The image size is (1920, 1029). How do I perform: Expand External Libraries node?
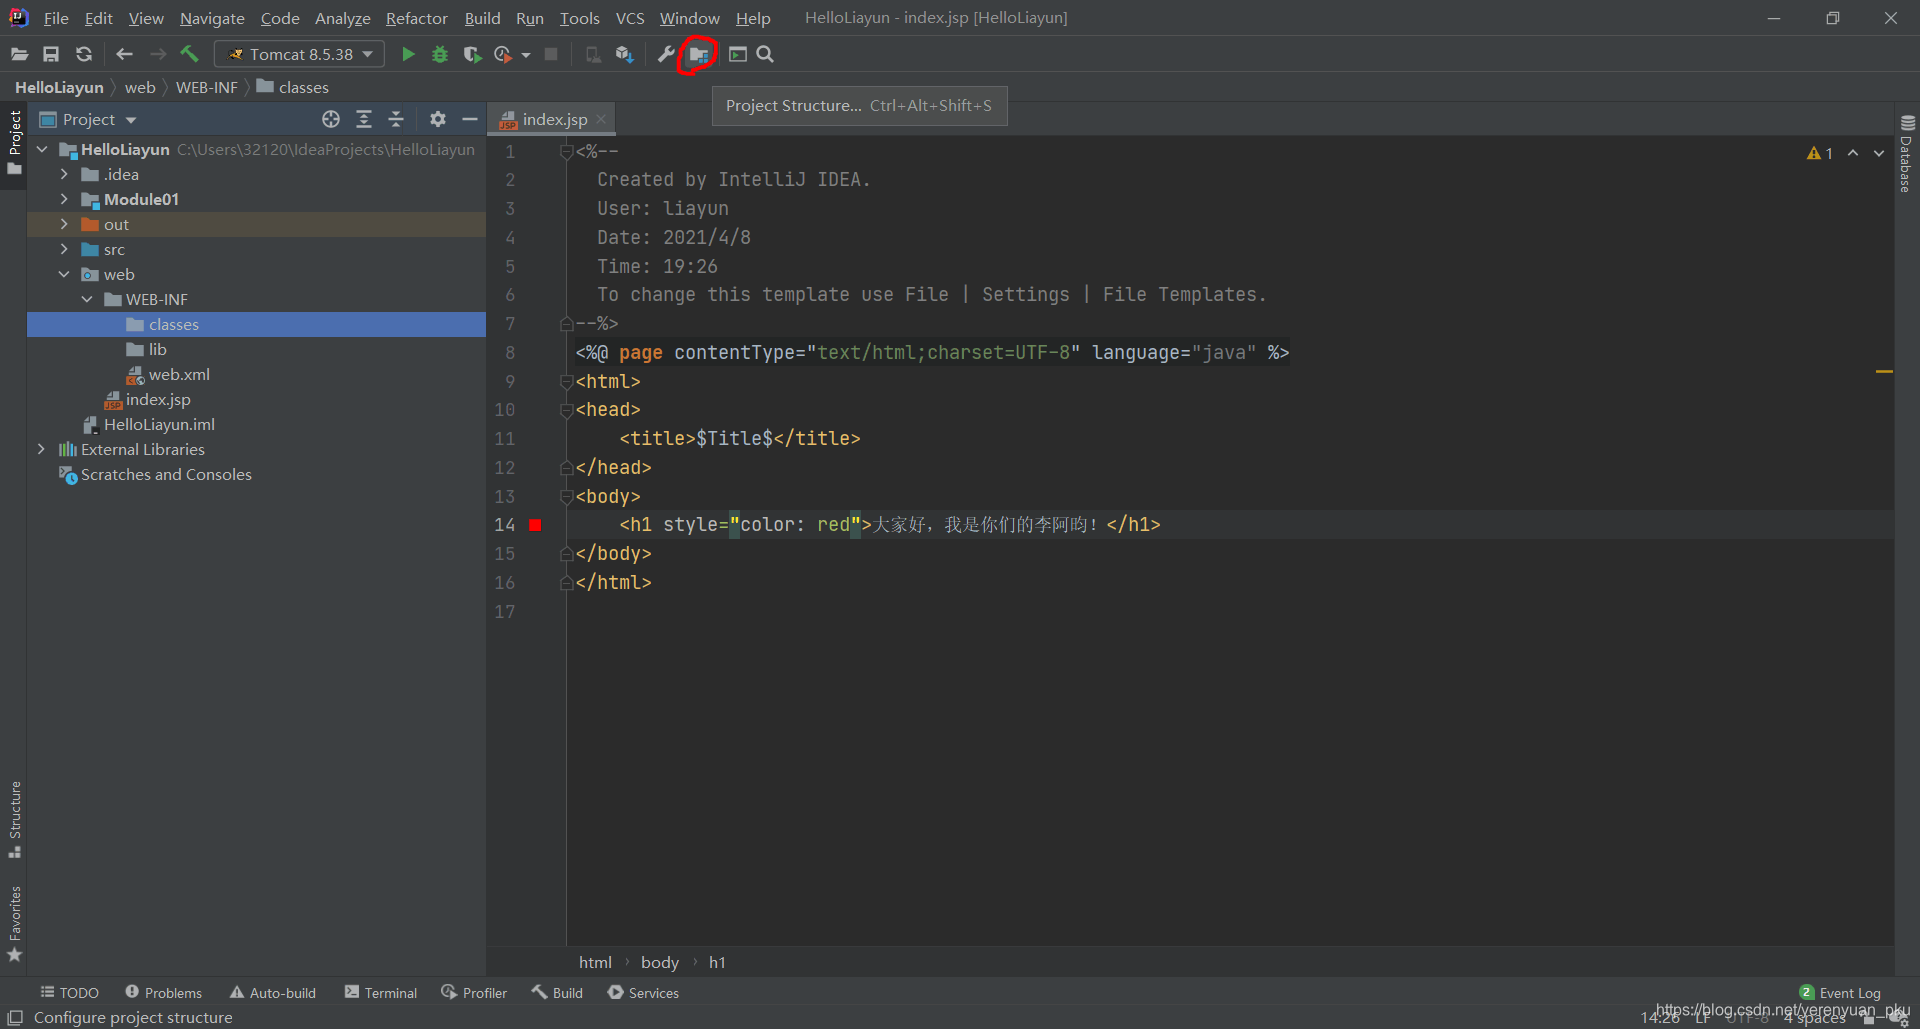point(42,449)
